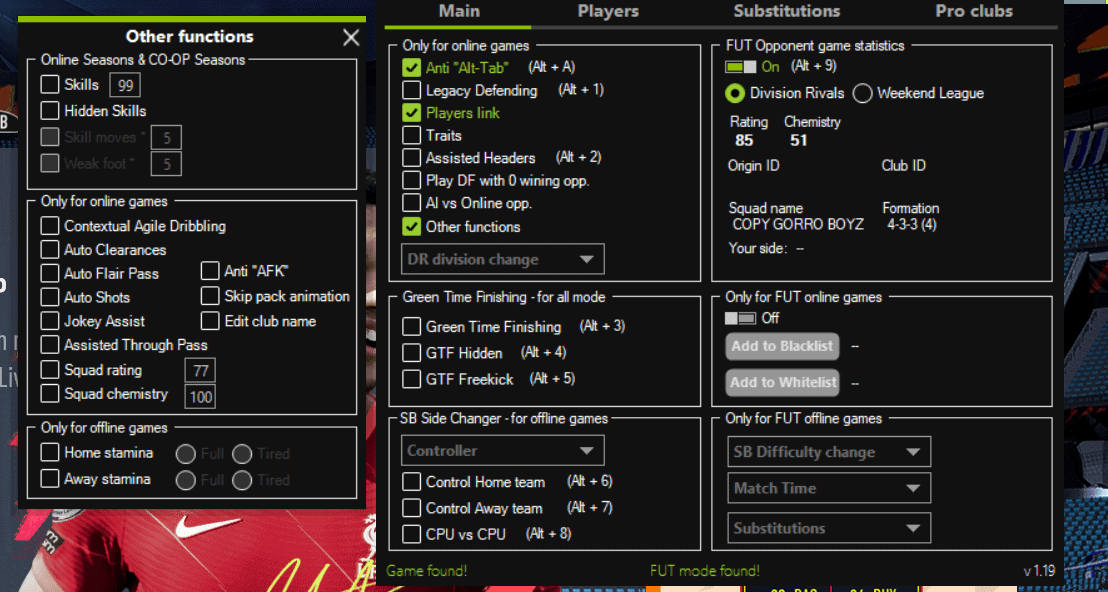Enable the Traits checkbox
Screen dimensions: 1108x592
pos(411,136)
